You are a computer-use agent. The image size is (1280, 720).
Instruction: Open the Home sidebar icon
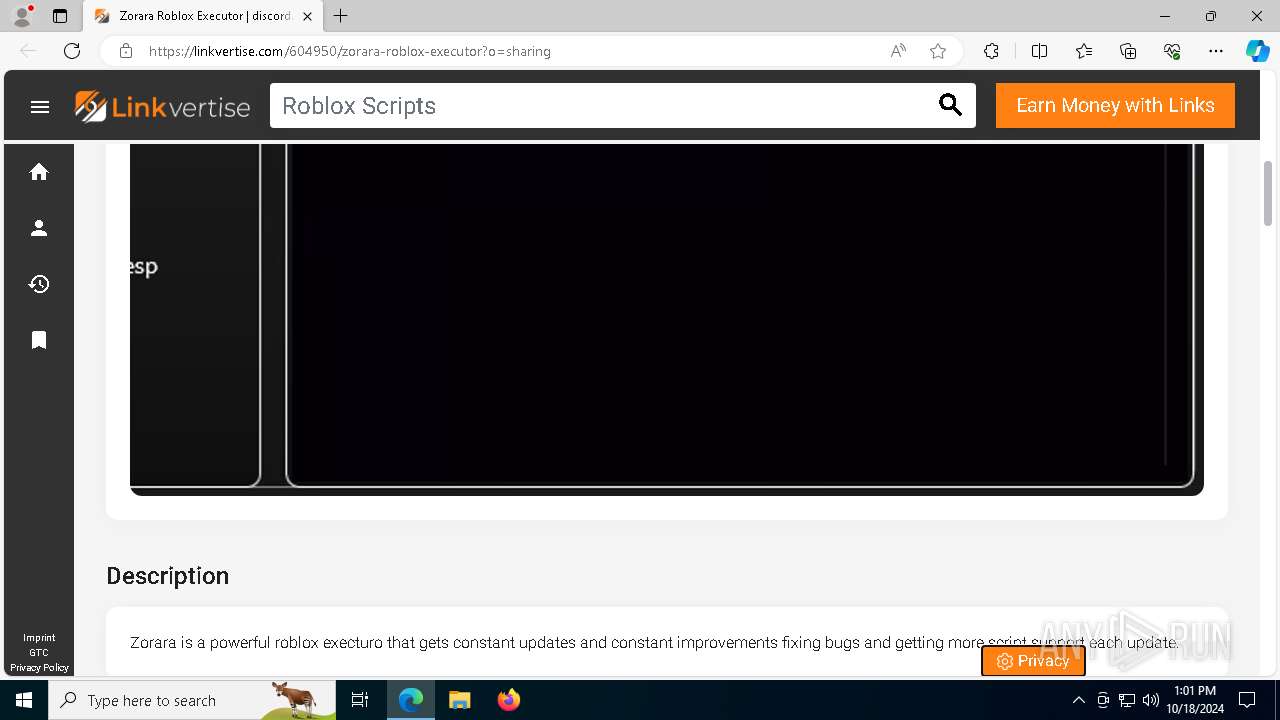pos(39,172)
